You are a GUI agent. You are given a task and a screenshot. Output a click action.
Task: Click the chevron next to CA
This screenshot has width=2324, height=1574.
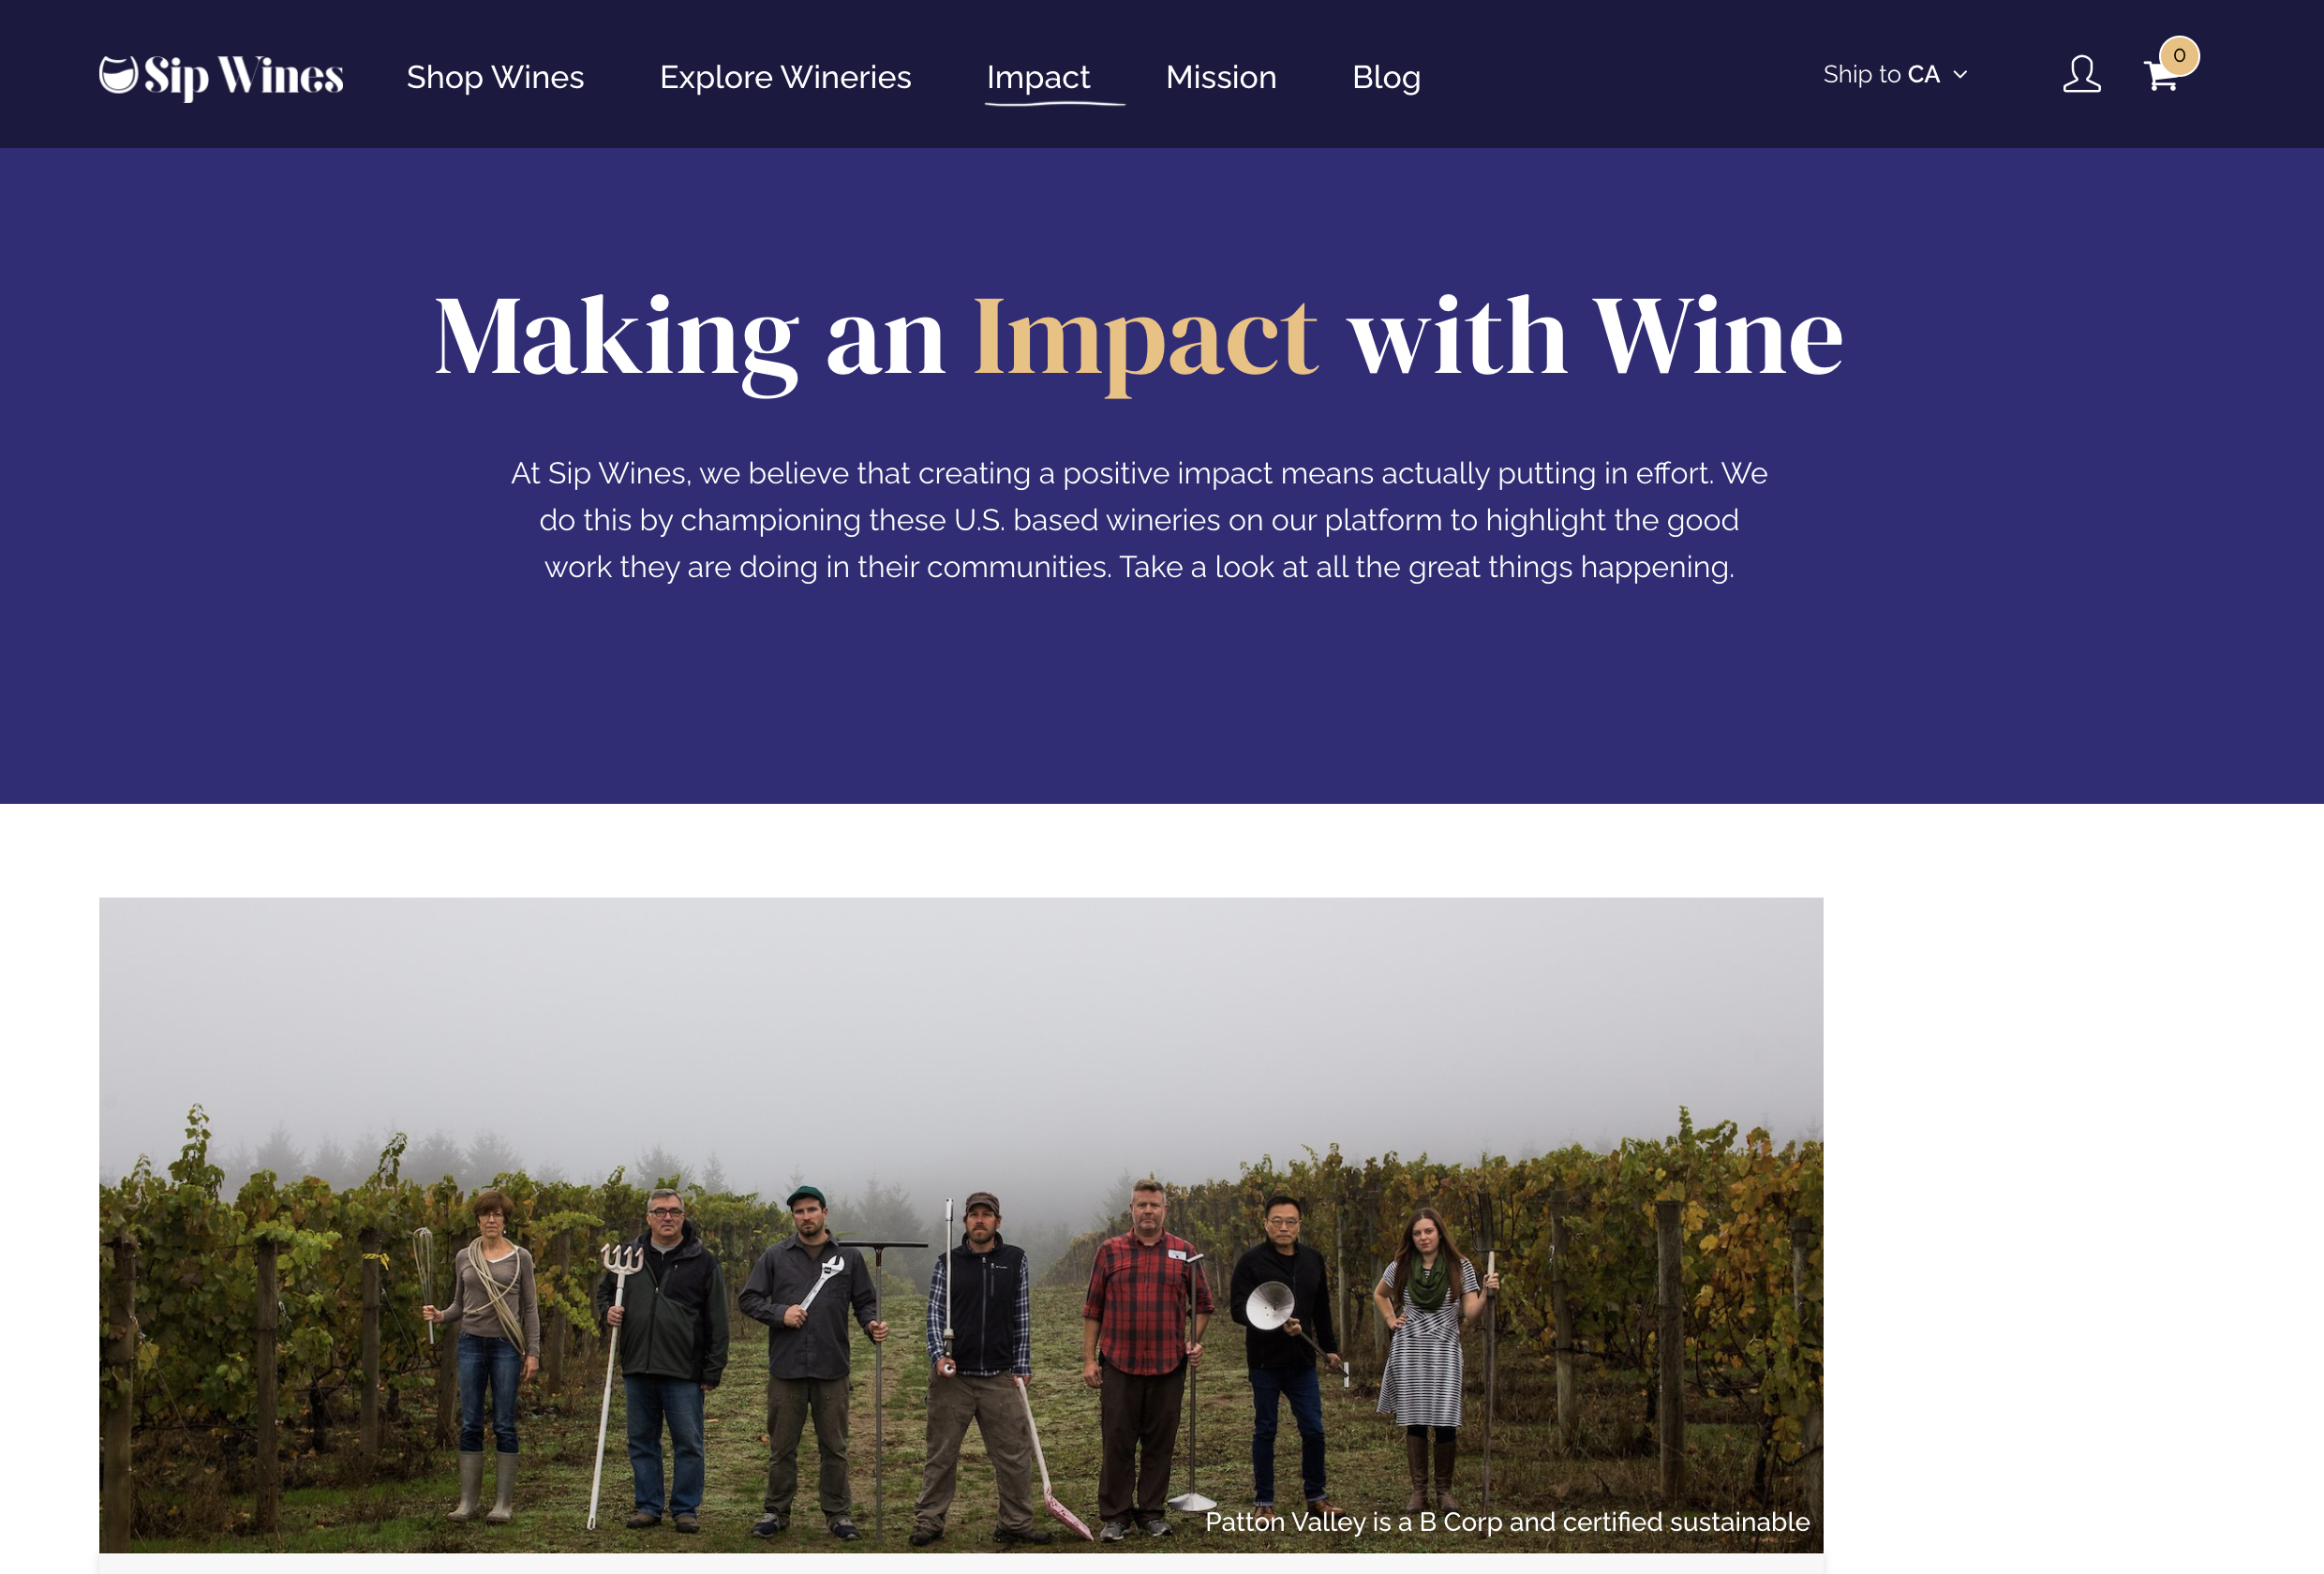(x=1961, y=76)
